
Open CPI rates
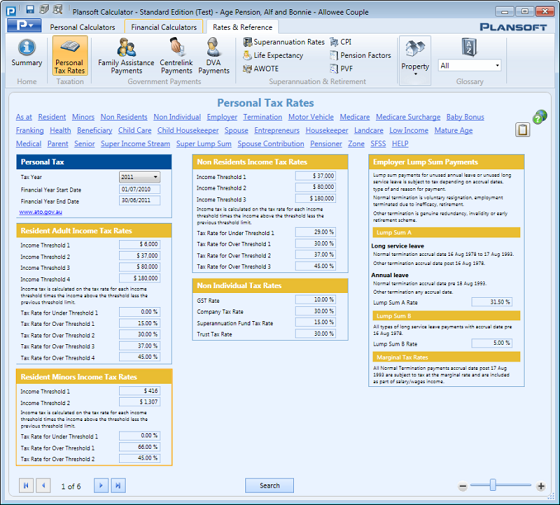[340, 42]
